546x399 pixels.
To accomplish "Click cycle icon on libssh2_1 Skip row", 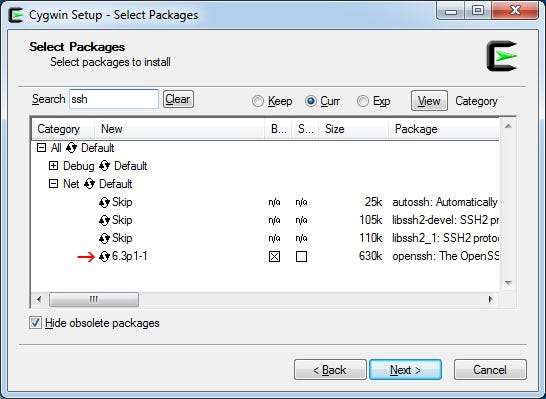I will point(104,238).
